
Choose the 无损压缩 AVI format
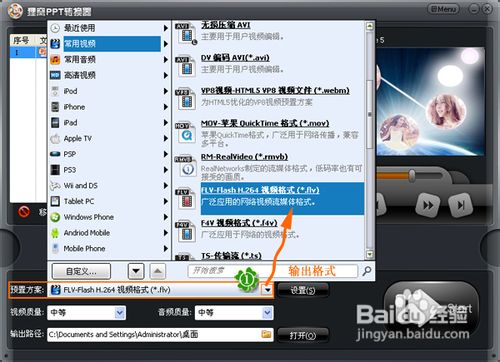click(269, 32)
